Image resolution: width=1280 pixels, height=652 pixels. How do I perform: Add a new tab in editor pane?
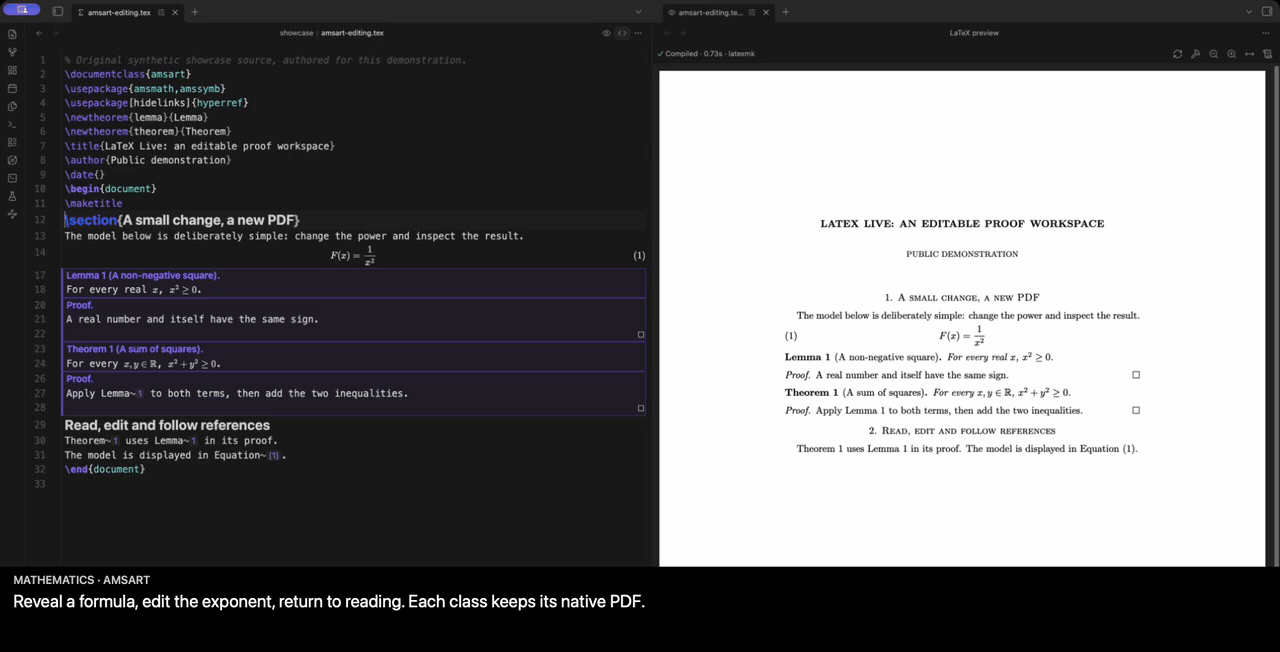(194, 12)
